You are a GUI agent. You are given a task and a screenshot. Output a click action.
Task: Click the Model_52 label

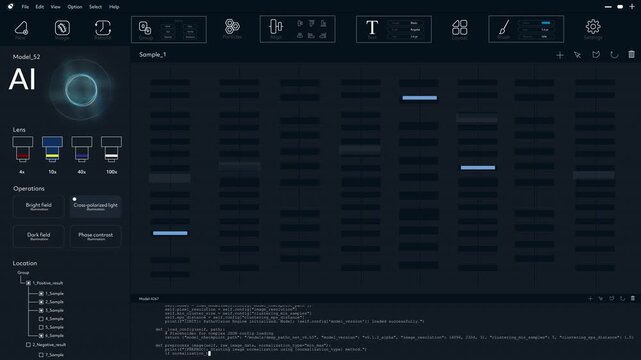pyautogui.click(x=26, y=57)
